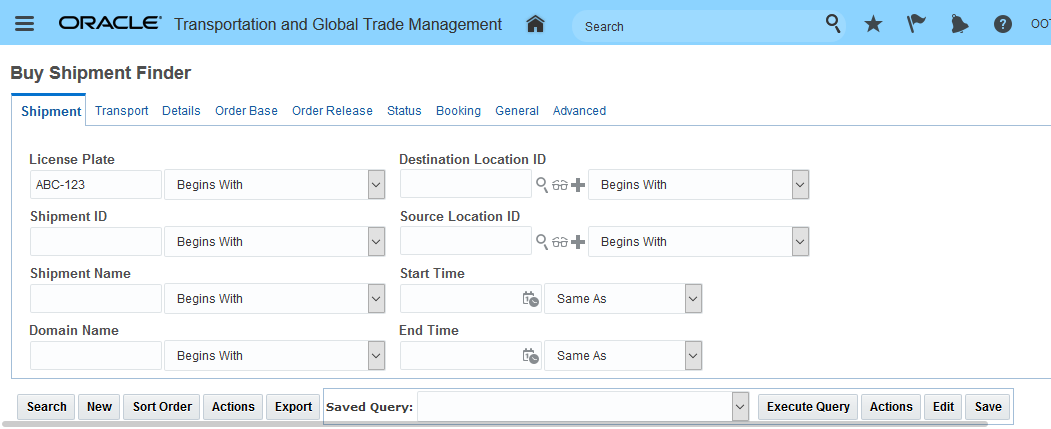Screen dimensions: 1051x429
Task: Open the notifications bell icon
Action: click(959, 24)
